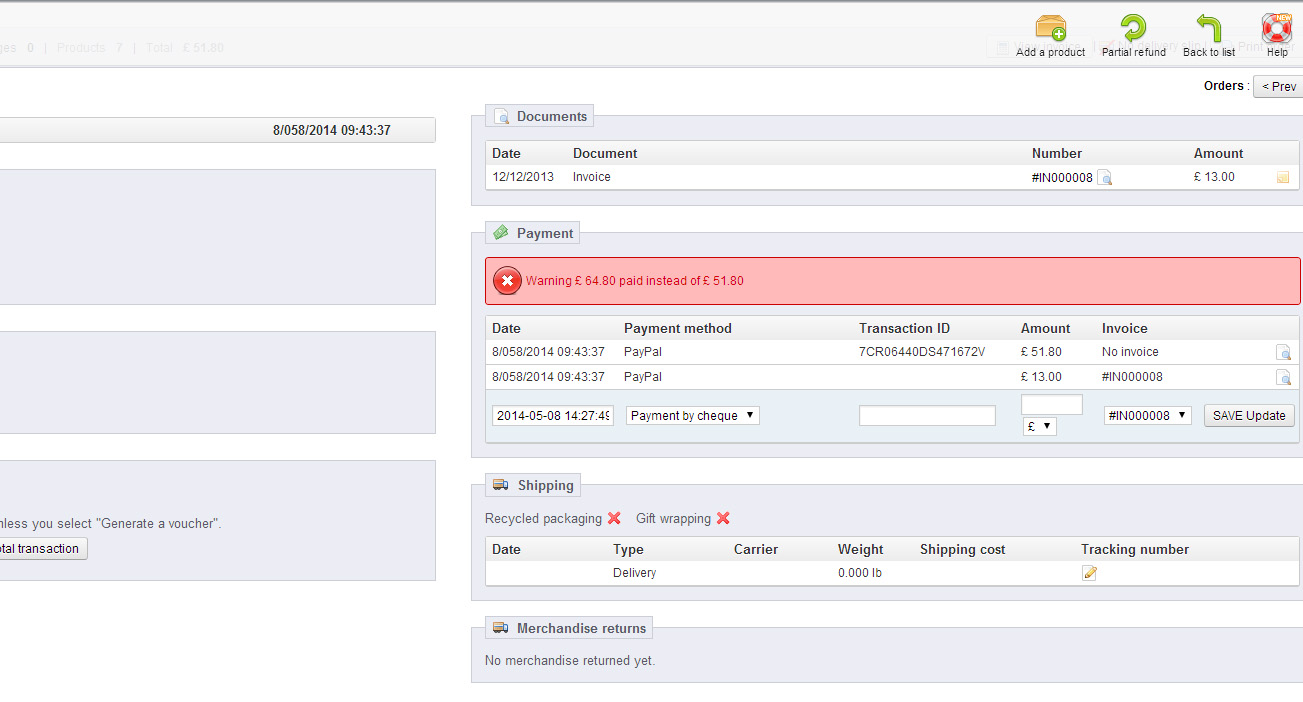
Task: Toggle the Gift wrapping red cross
Action: (x=723, y=518)
